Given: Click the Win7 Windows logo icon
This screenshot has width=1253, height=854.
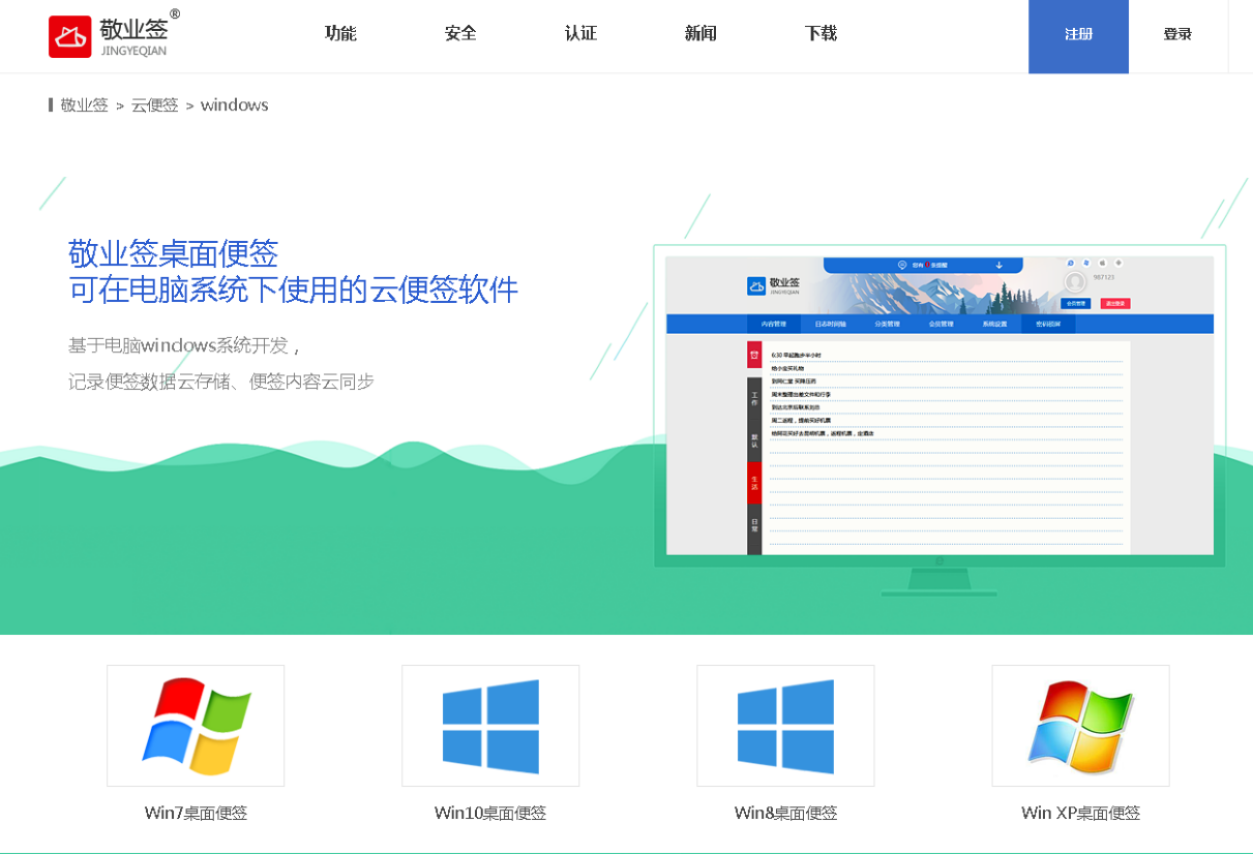Looking at the screenshot, I should (196, 726).
